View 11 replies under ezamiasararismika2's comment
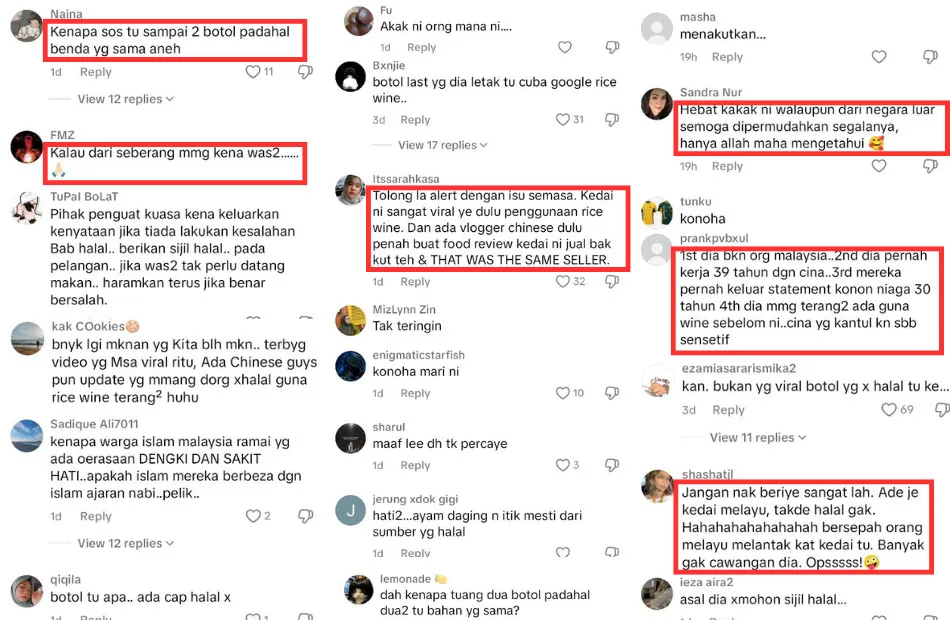Image resolution: width=950 pixels, height=620 pixels. [x=758, y=438]
